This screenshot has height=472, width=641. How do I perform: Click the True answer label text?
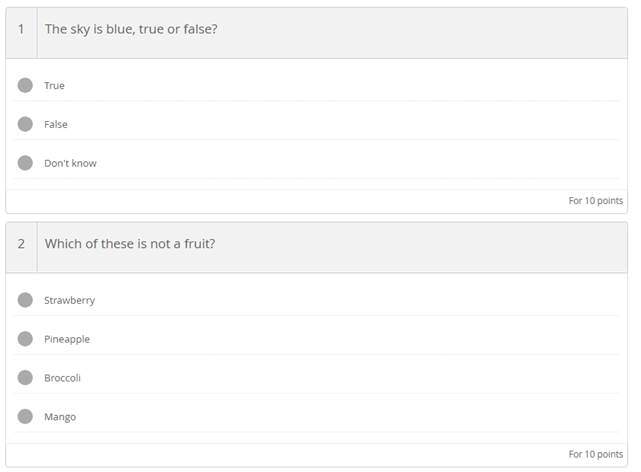[54, 86]
